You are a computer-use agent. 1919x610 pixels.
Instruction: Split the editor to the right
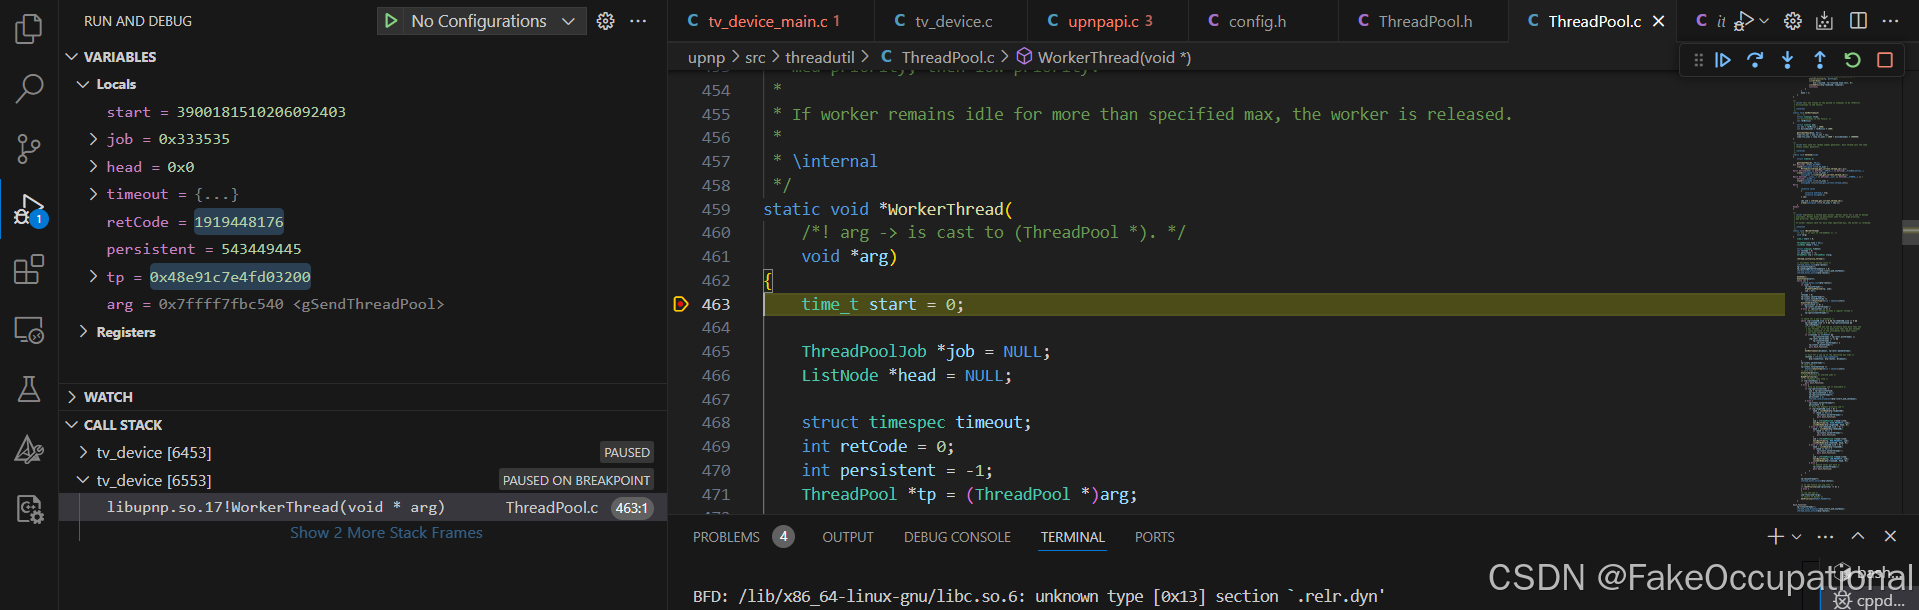click(x=1858, y=21)
